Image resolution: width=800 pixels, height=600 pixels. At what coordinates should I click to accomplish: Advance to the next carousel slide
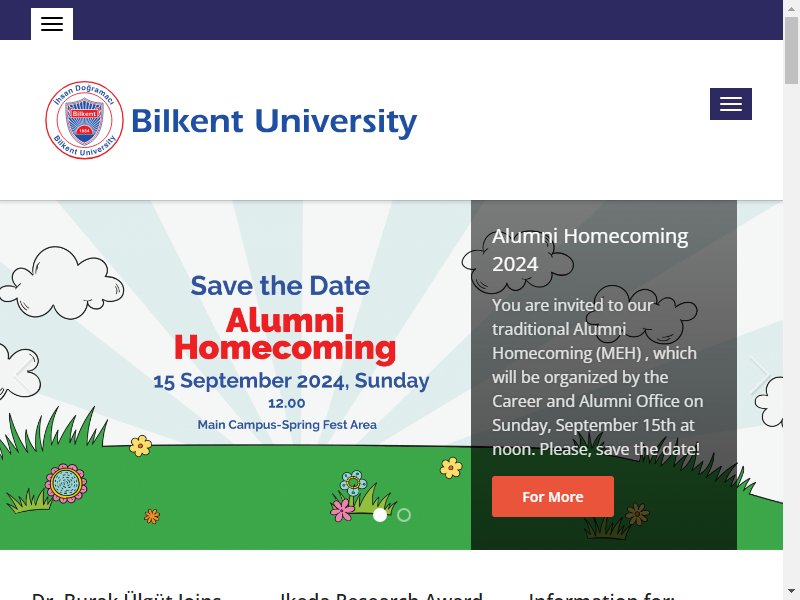[759, 375]
